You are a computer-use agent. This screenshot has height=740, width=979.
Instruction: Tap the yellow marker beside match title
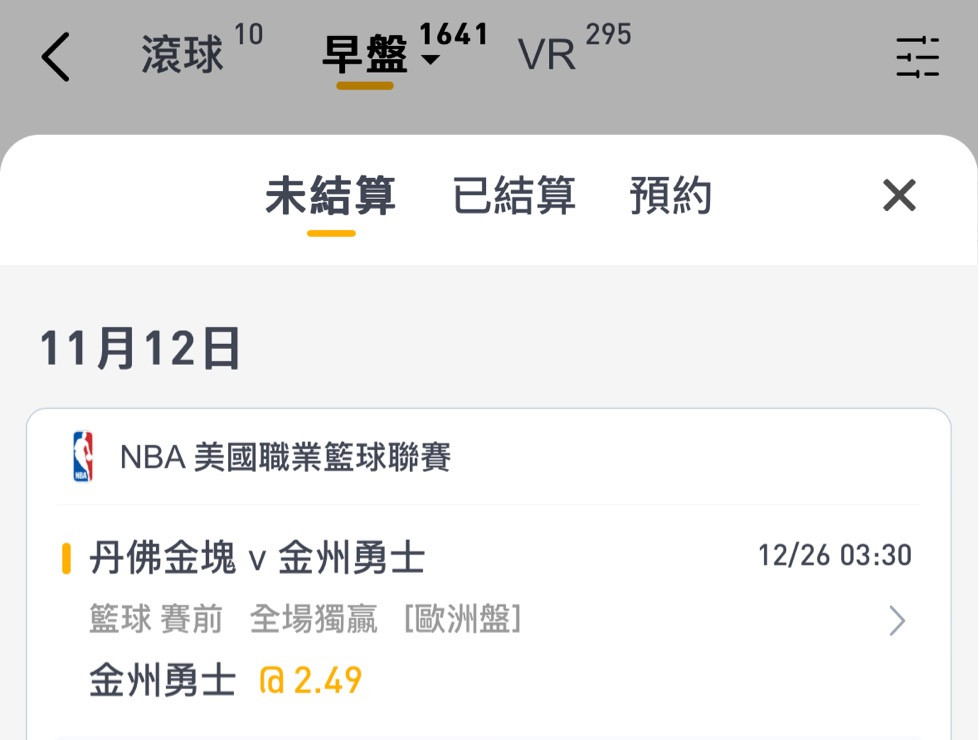click(x=66, y=558)
